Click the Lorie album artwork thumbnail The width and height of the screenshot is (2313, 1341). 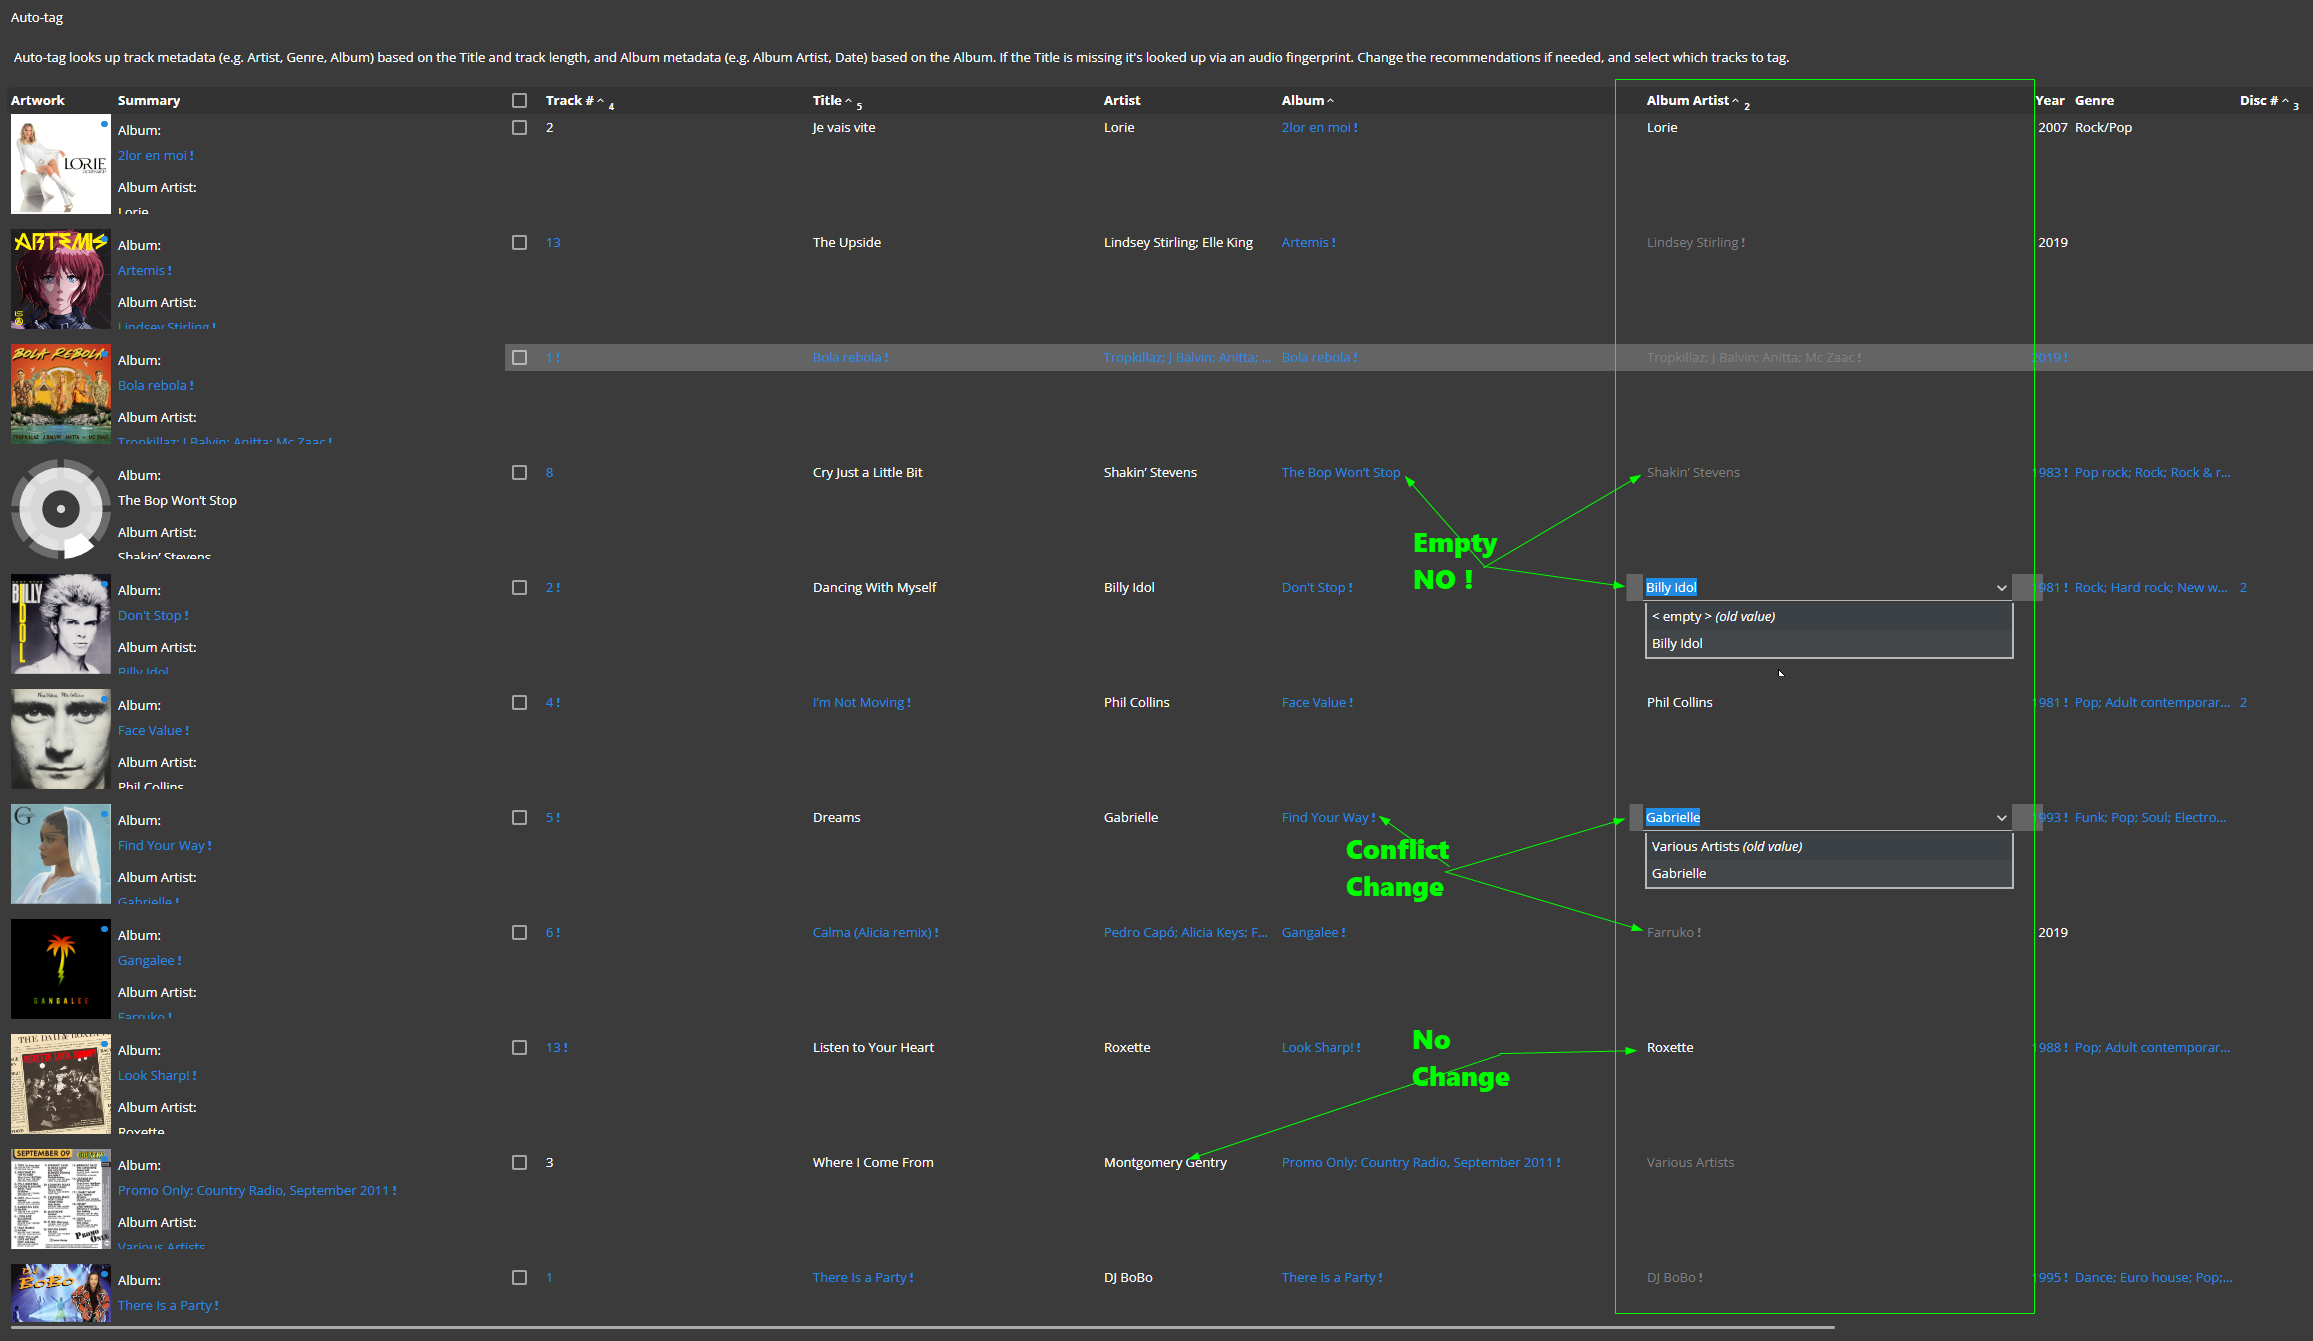coord(60,164)
